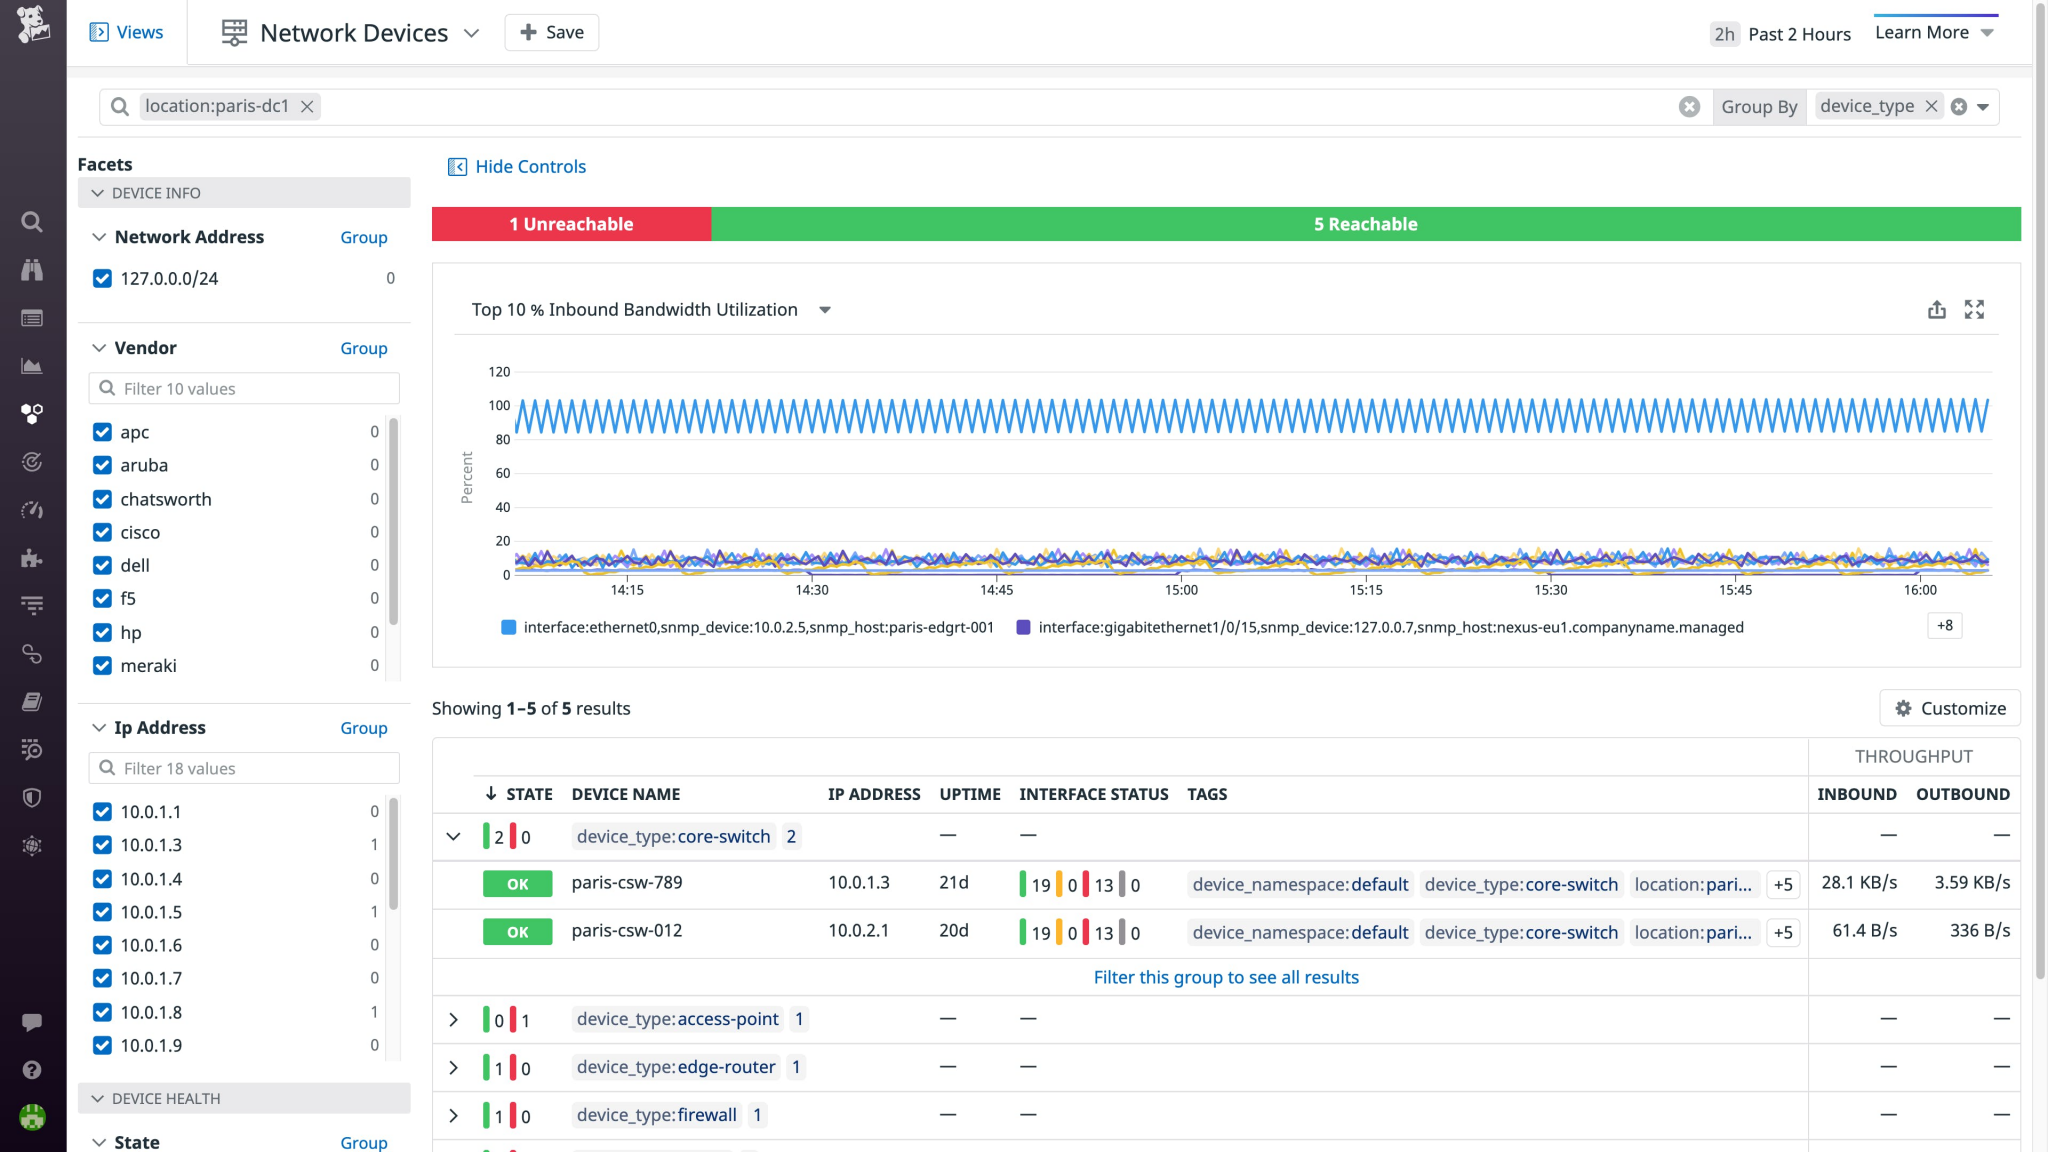Viewport: 2048px width, 1152px height.
Task: Click the notebook icon in the left rail
Action: [32, 701]
